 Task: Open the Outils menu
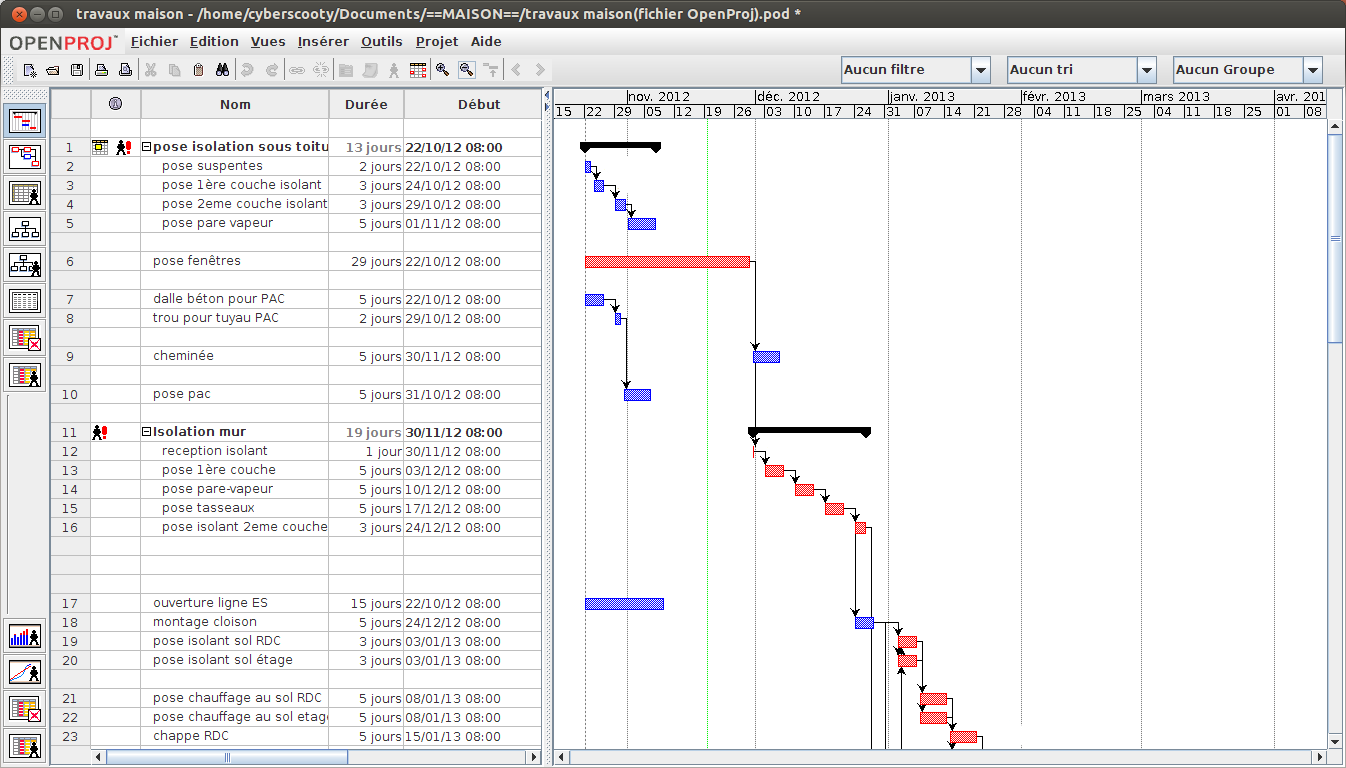[x=382, y=42]
